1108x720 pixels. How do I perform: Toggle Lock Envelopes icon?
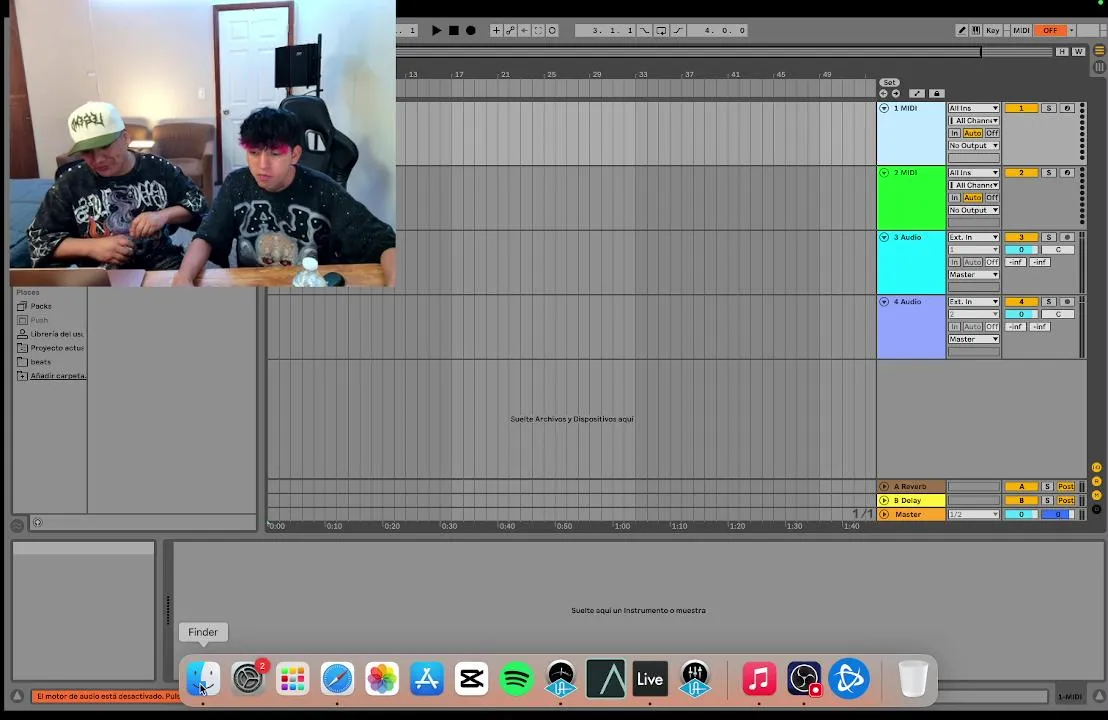936,93
